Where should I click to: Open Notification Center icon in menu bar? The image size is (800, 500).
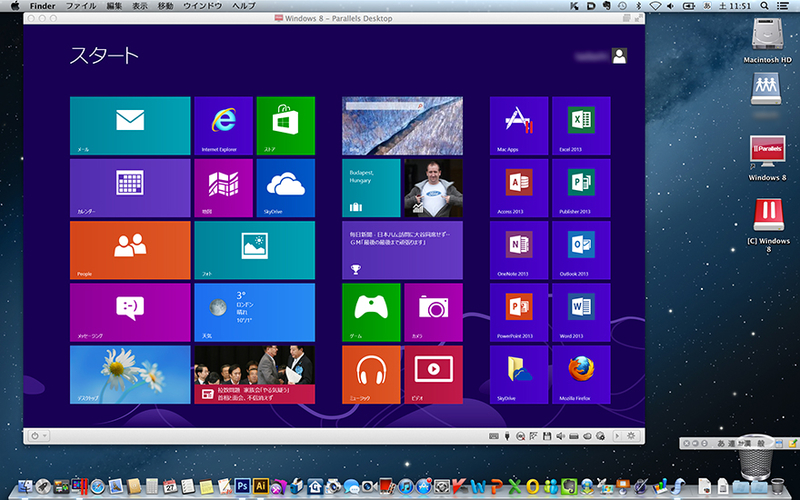782,6
